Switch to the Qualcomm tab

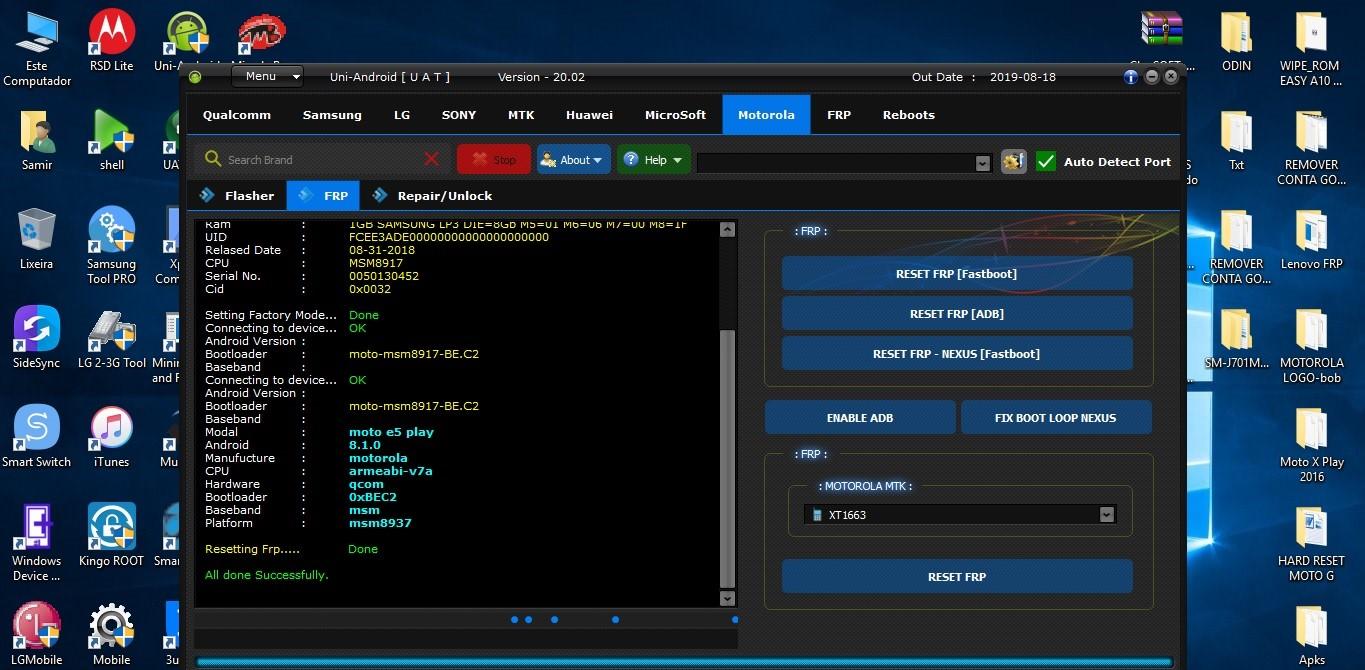pos(237,115)
